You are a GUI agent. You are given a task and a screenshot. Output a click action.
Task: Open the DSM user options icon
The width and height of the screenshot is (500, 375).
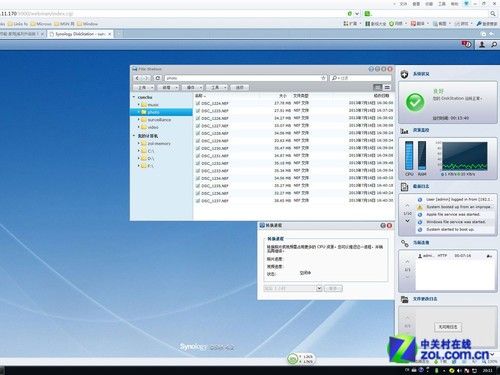tap(482, 44)
